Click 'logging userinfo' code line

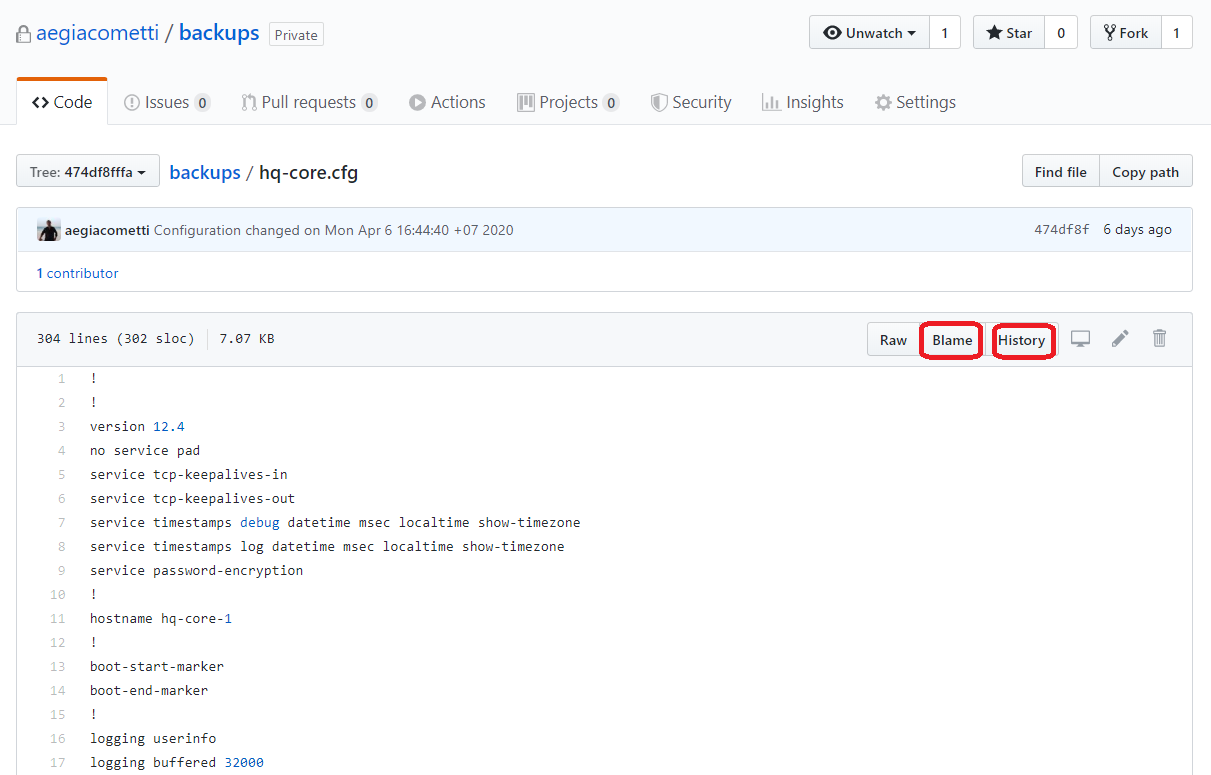[x=153, y=739]
